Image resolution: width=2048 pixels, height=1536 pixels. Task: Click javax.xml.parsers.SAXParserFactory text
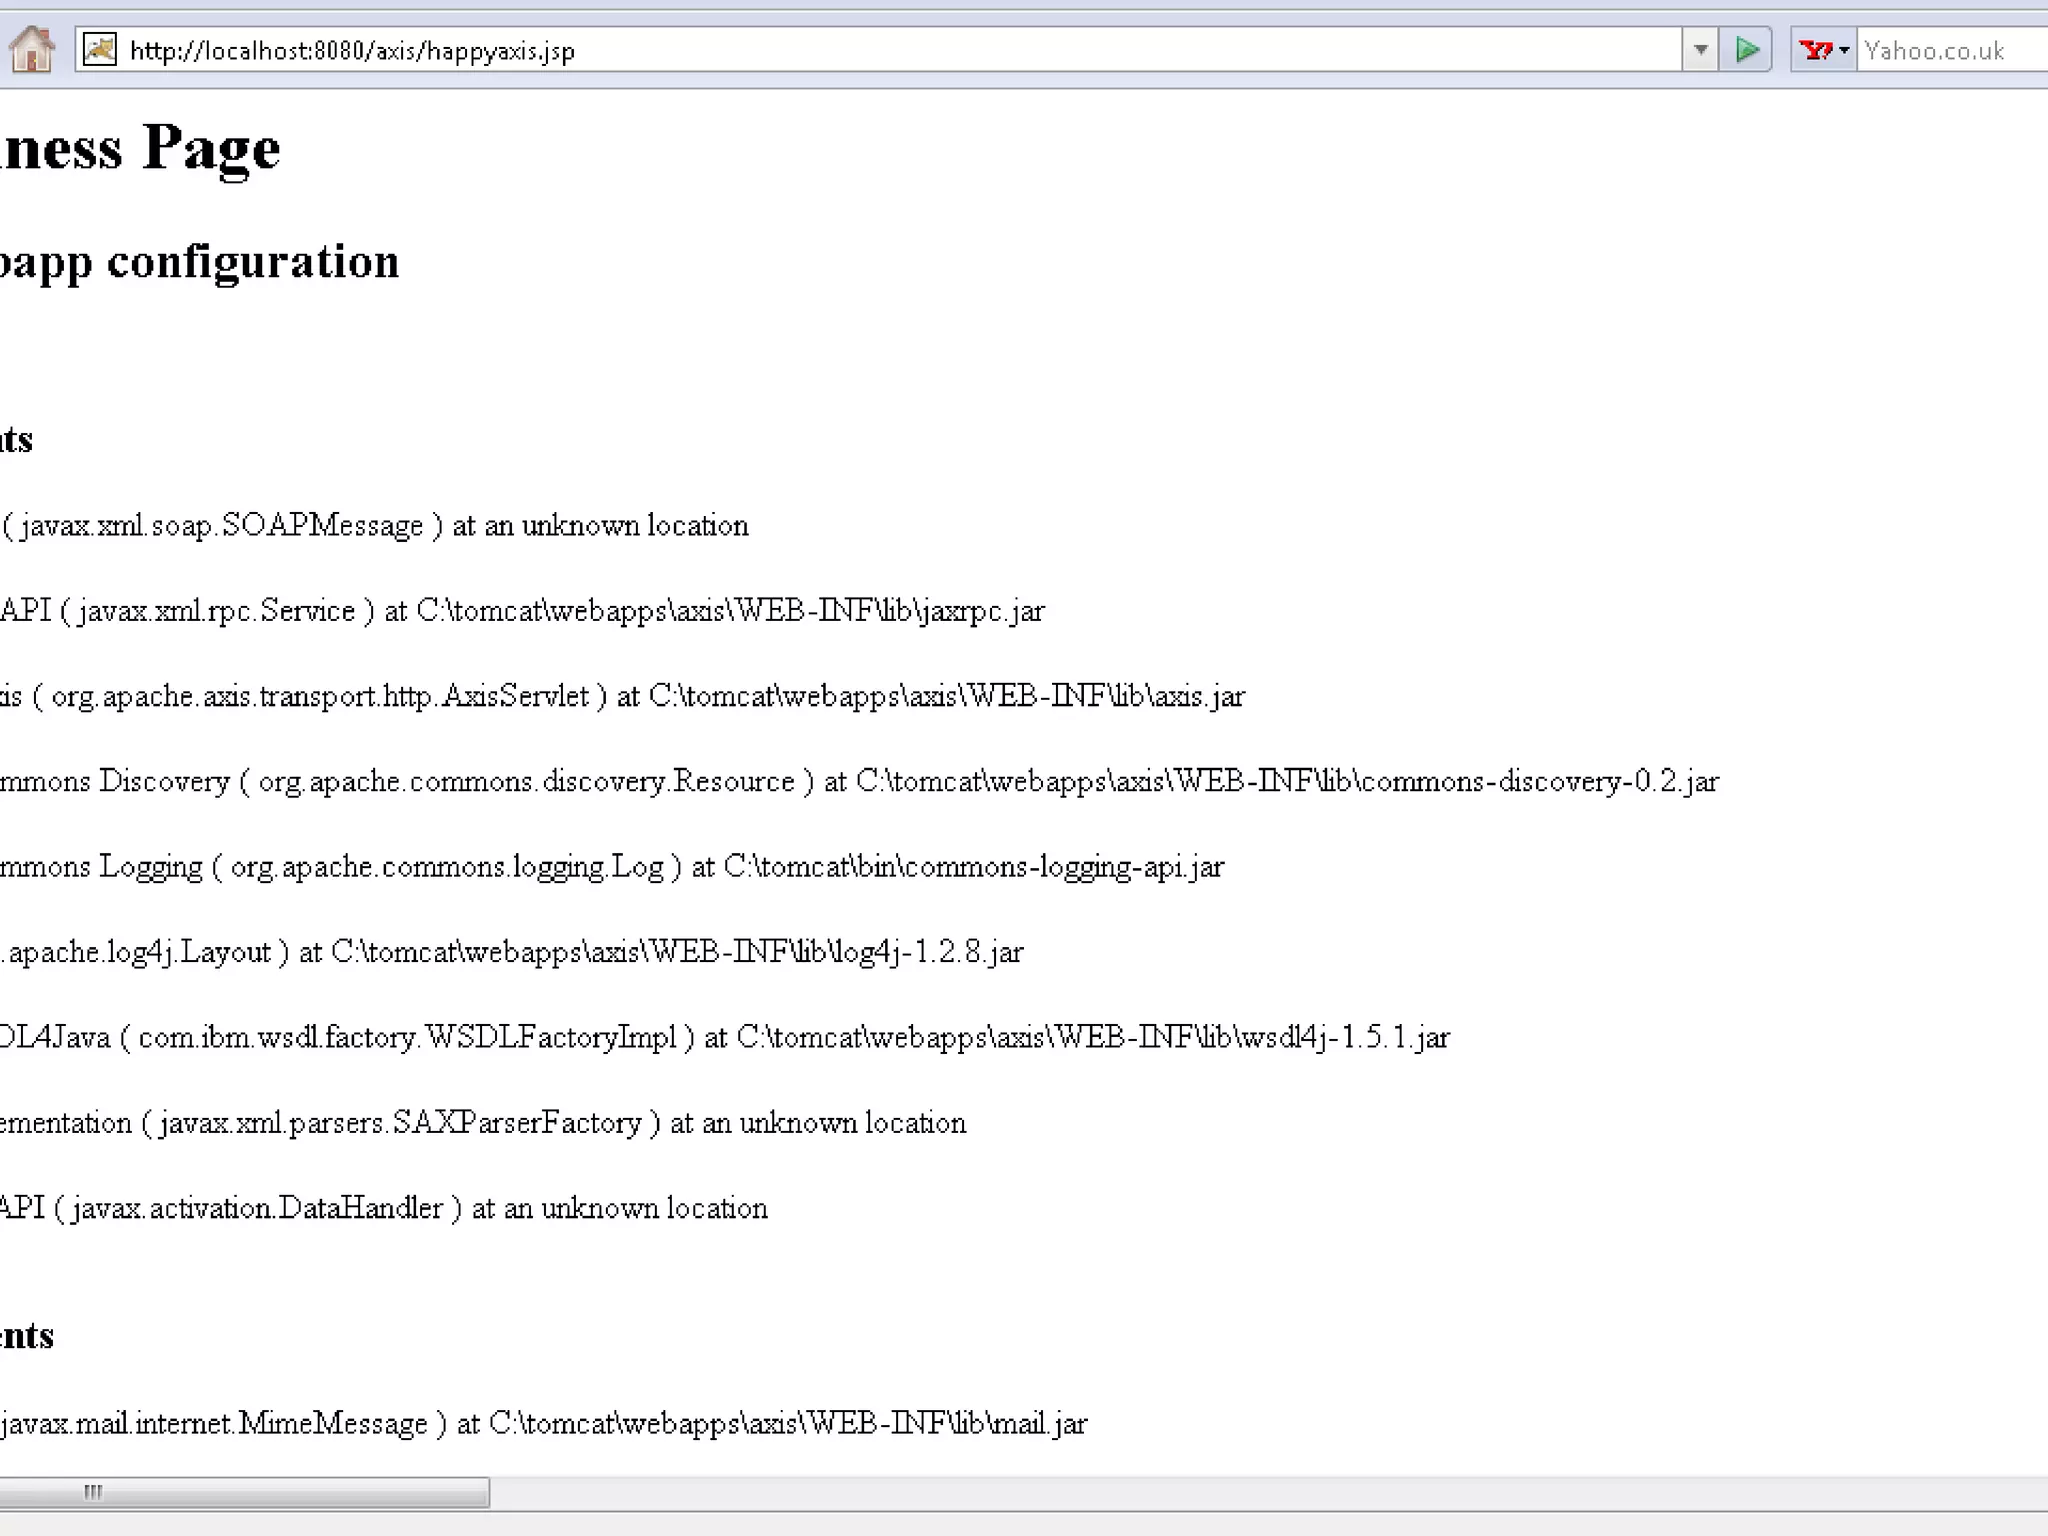coord(400,1123)
